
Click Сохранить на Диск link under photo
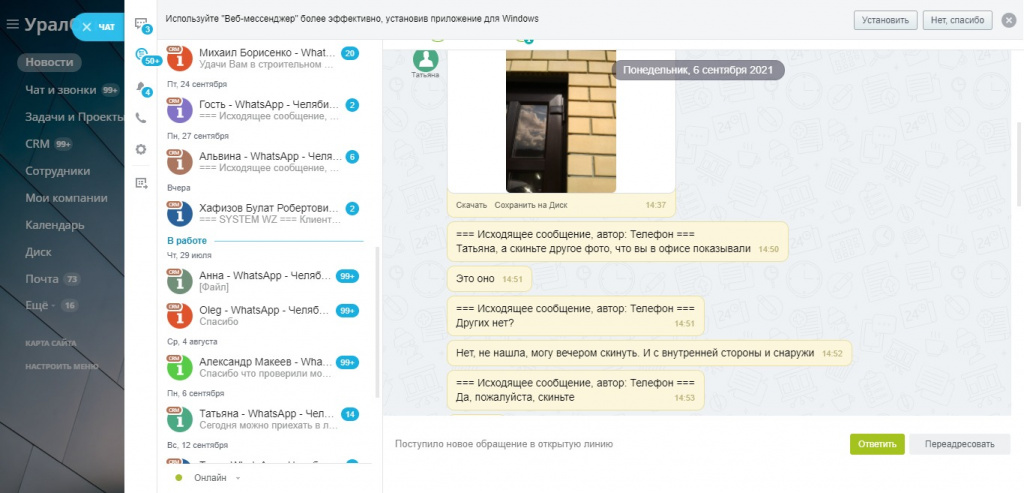[531, 205]
